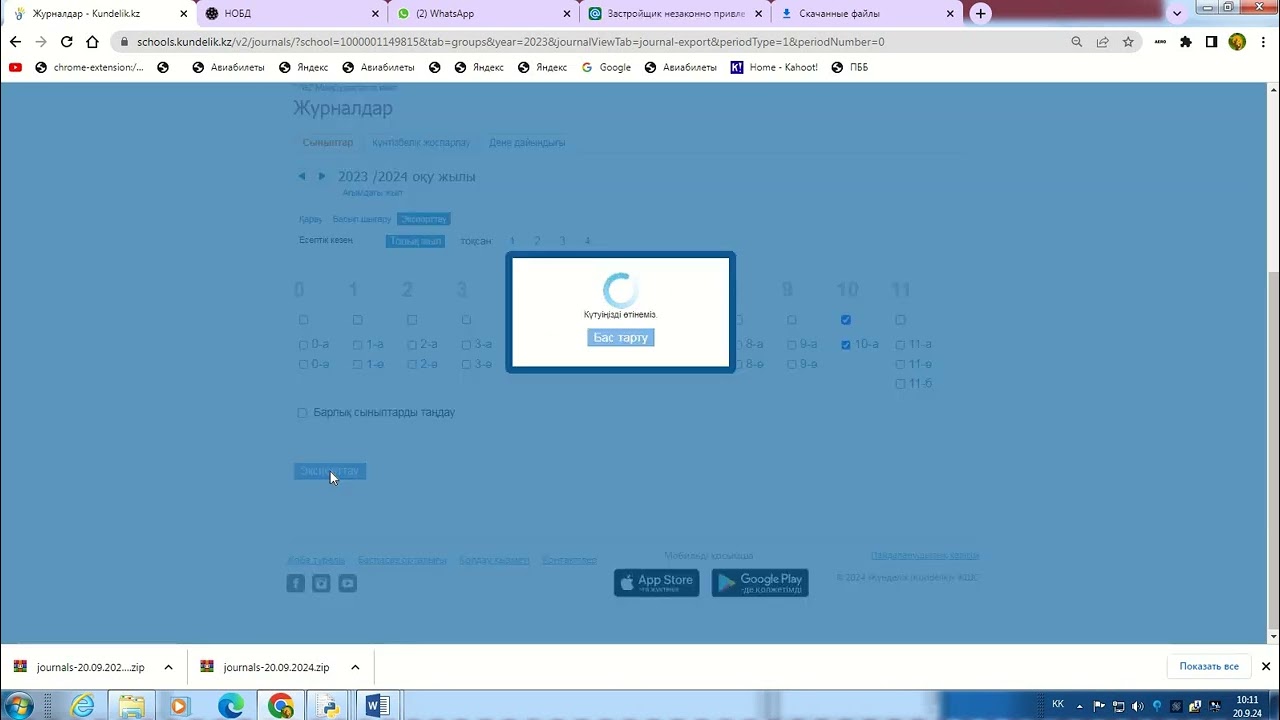1280x720 pixels.
Task: Open the Дене дайындығы tab
Action: pos(527,142)
